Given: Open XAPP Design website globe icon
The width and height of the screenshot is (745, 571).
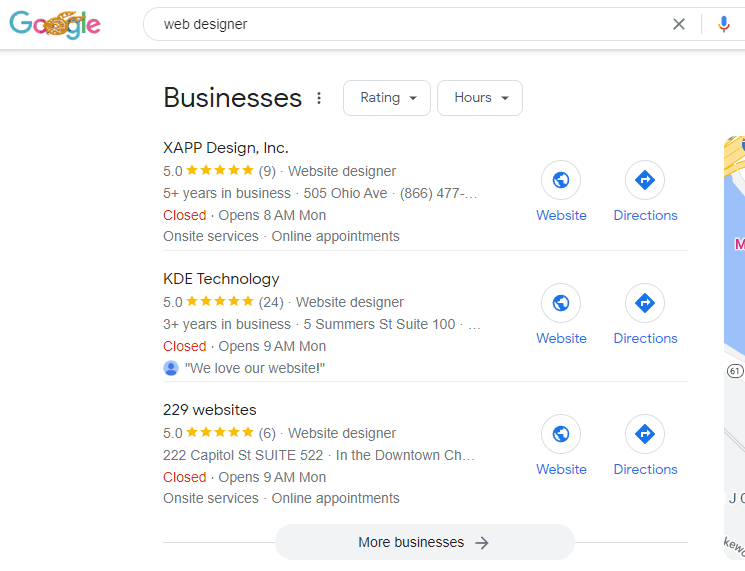Looking at the screenshot, I should [561, 181].
